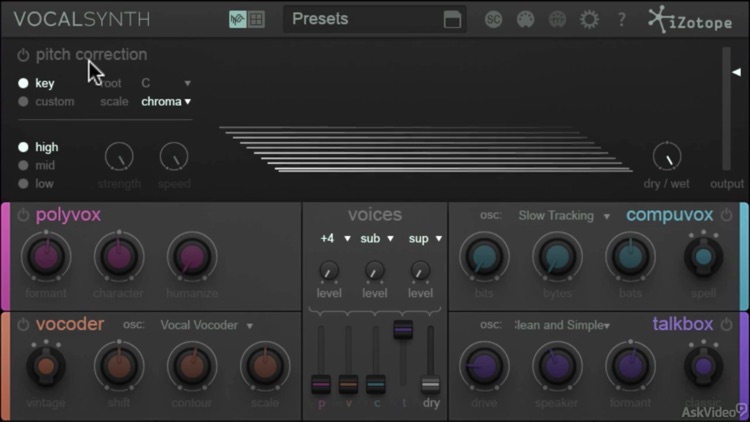Switch to Auto mode view icon

[x=237, y=19]
